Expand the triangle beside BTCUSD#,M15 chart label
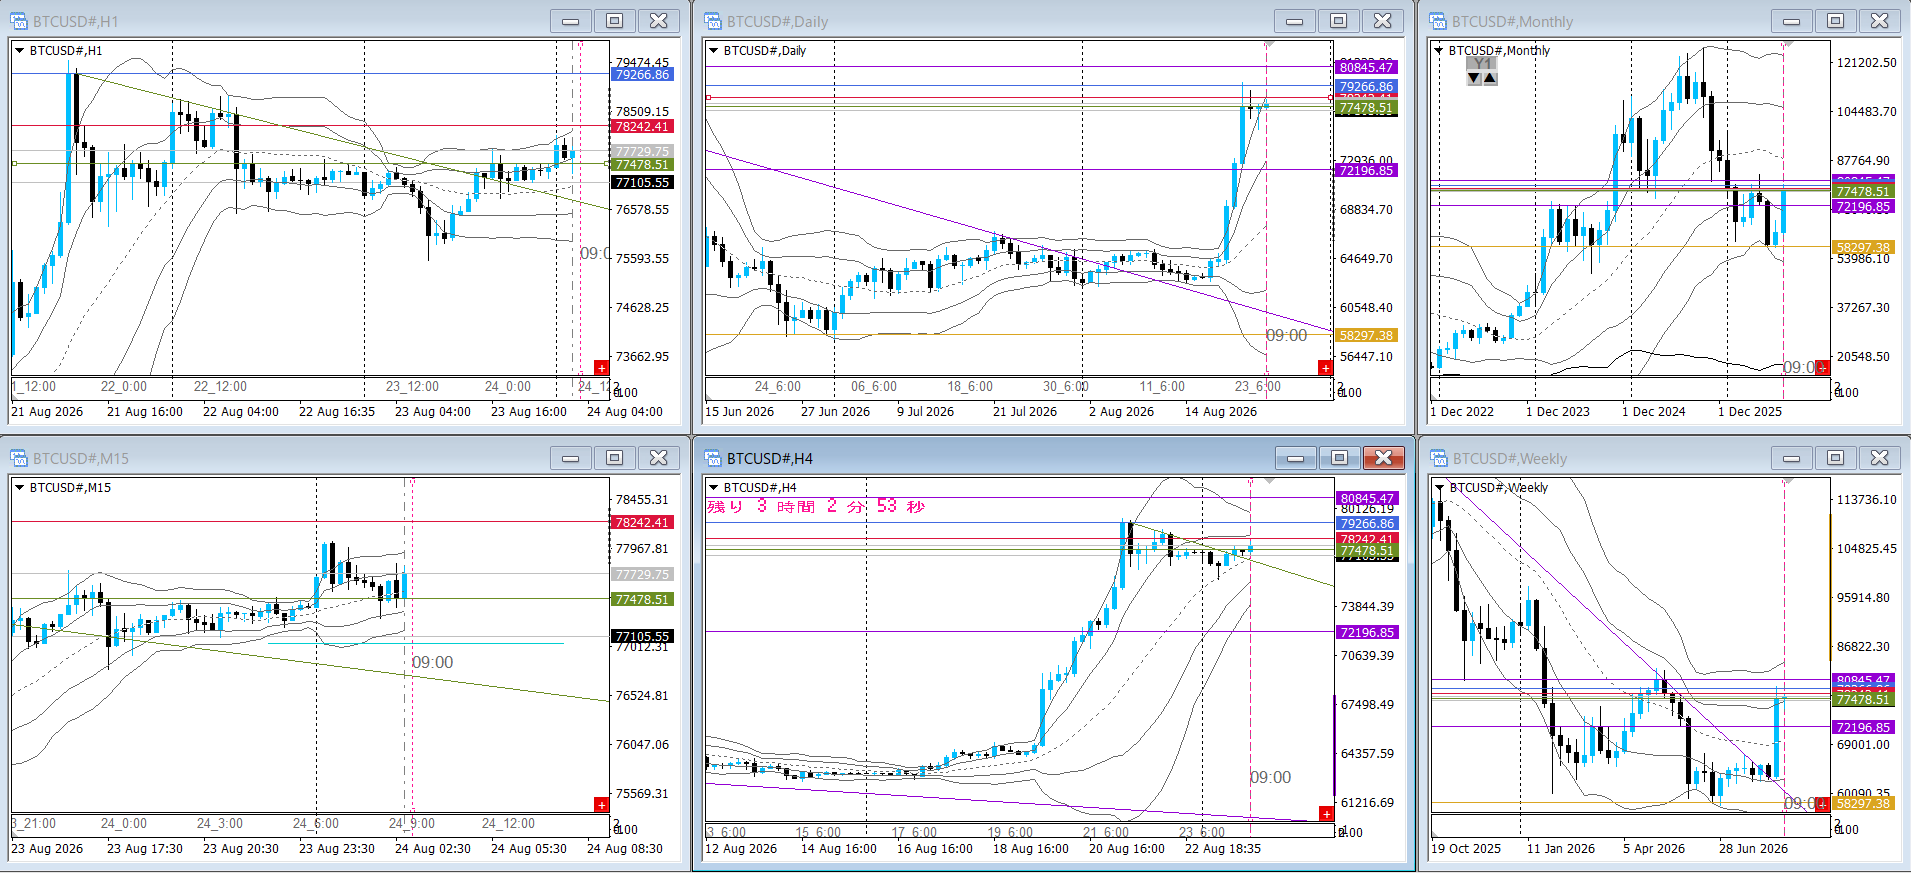 point(19,488)
